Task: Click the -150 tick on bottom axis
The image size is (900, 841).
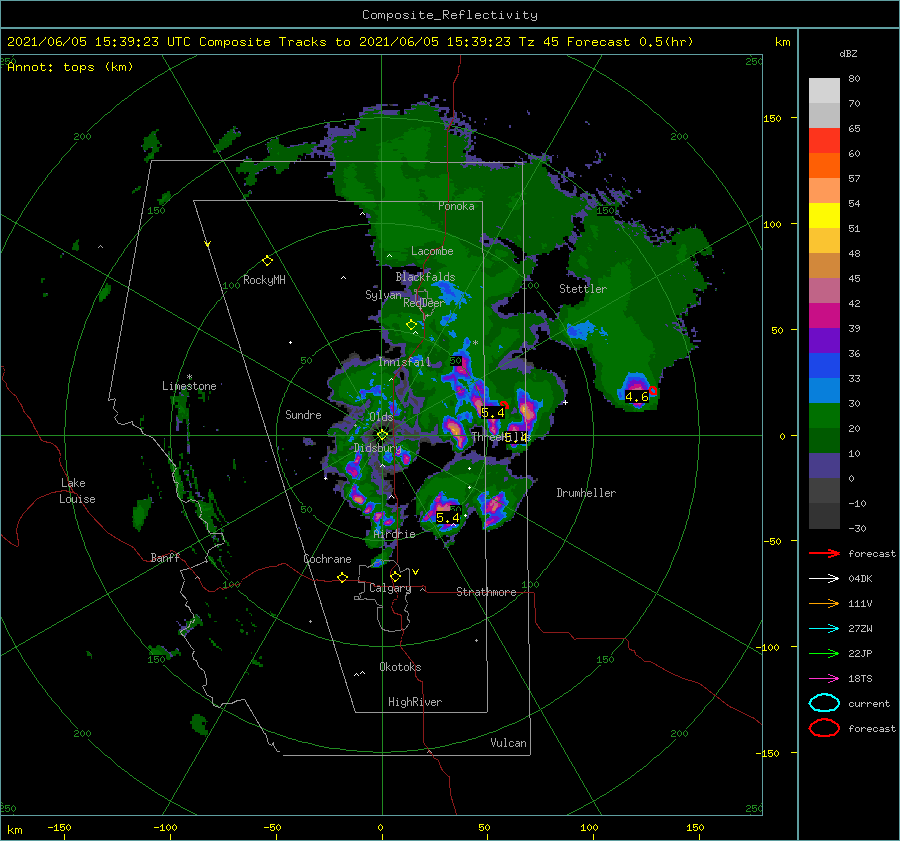Action: pos(59,827)
